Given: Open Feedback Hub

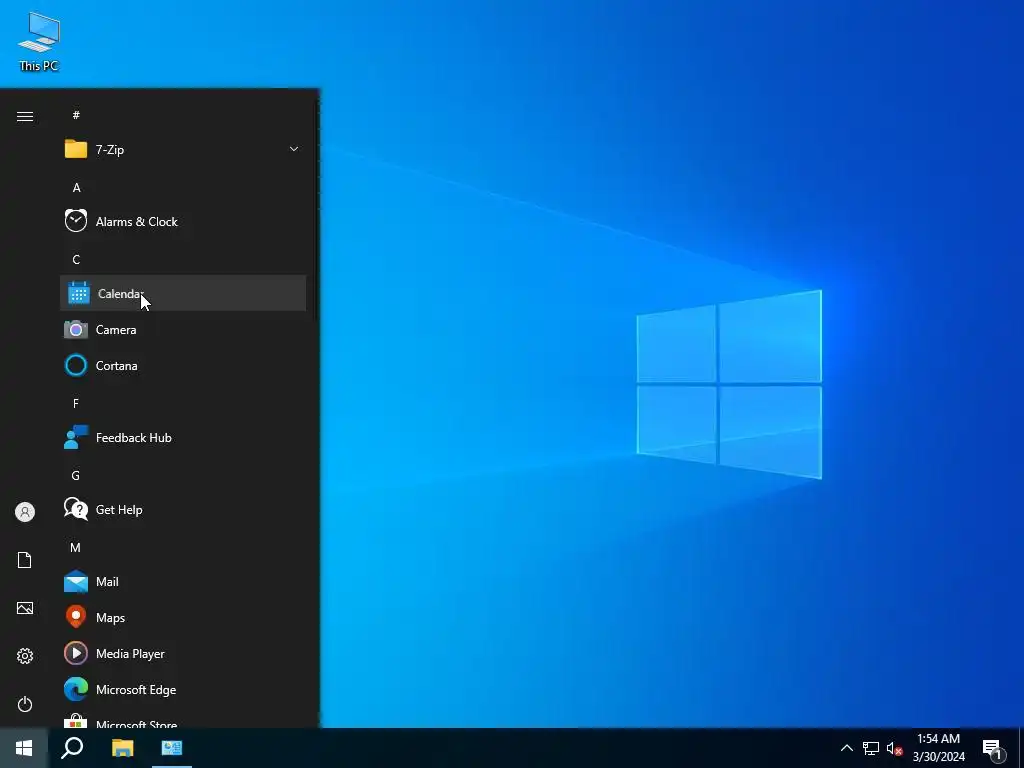Looking at the screenshot, I should [x=183, y=438].
